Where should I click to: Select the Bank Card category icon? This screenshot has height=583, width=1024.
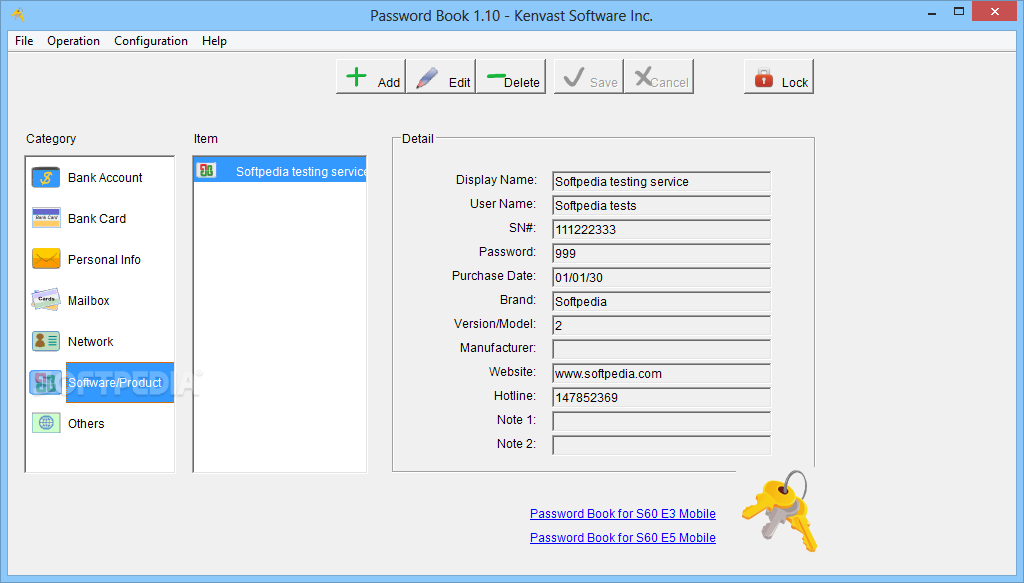[x=46, y=218]
